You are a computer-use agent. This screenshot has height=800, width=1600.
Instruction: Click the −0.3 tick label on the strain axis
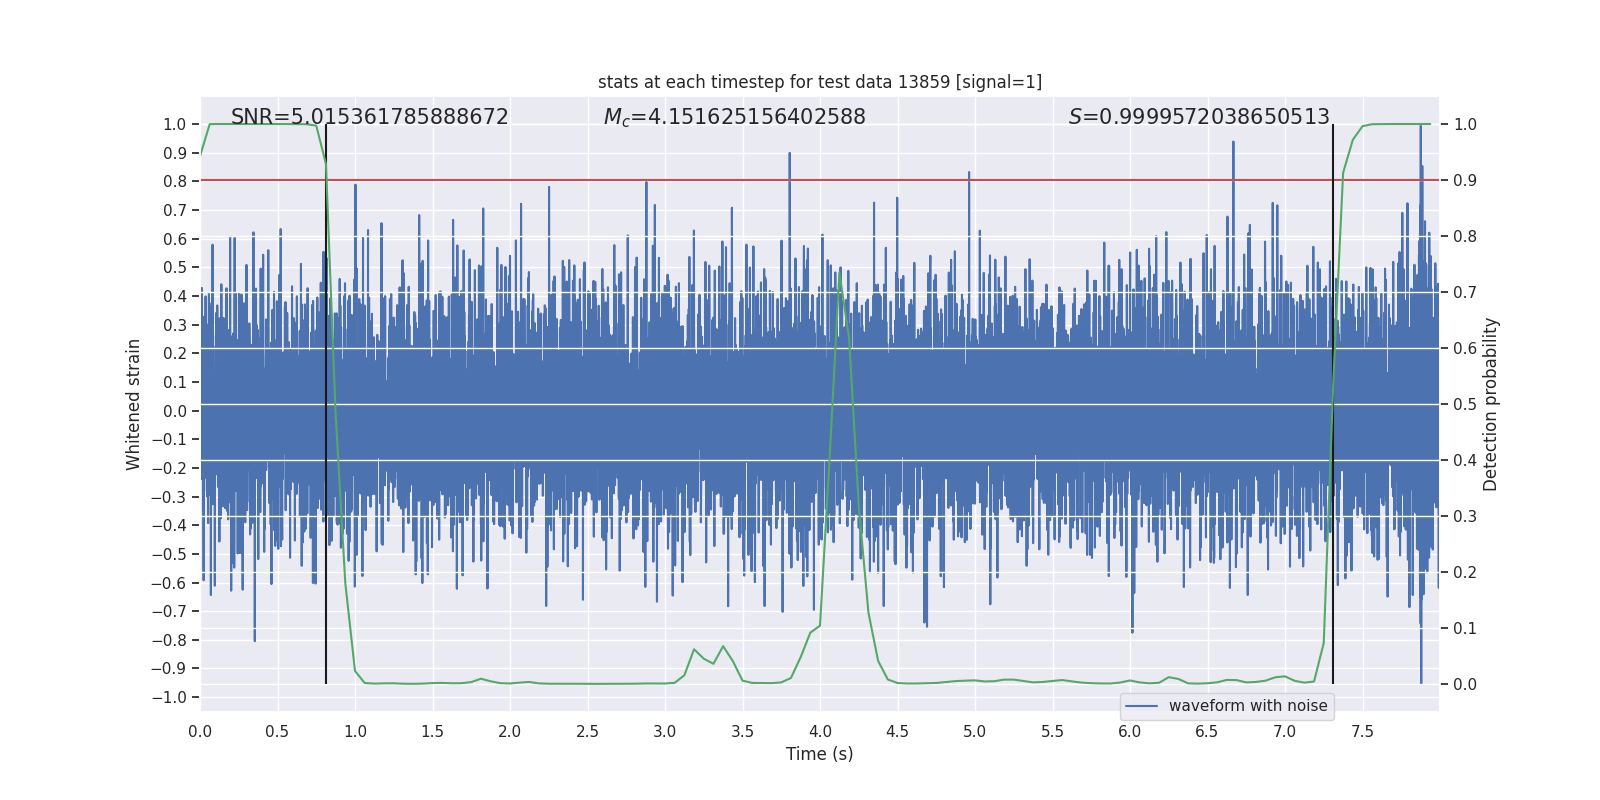click(169, 497)
